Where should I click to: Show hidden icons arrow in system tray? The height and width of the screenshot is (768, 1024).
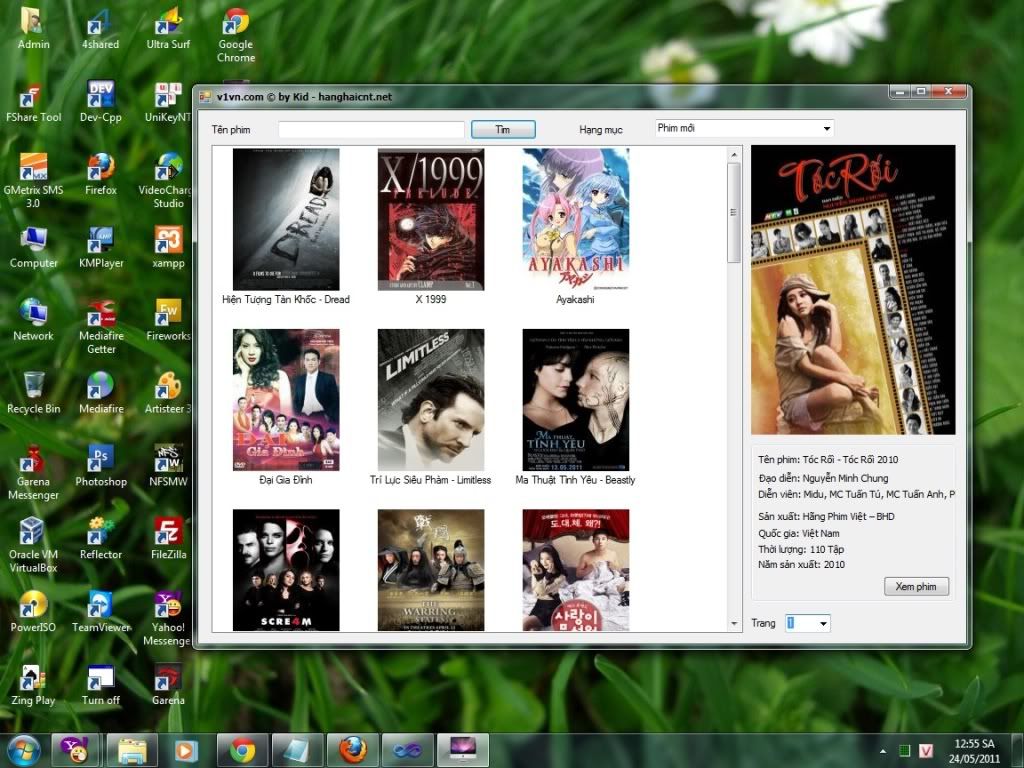(883, 752)
